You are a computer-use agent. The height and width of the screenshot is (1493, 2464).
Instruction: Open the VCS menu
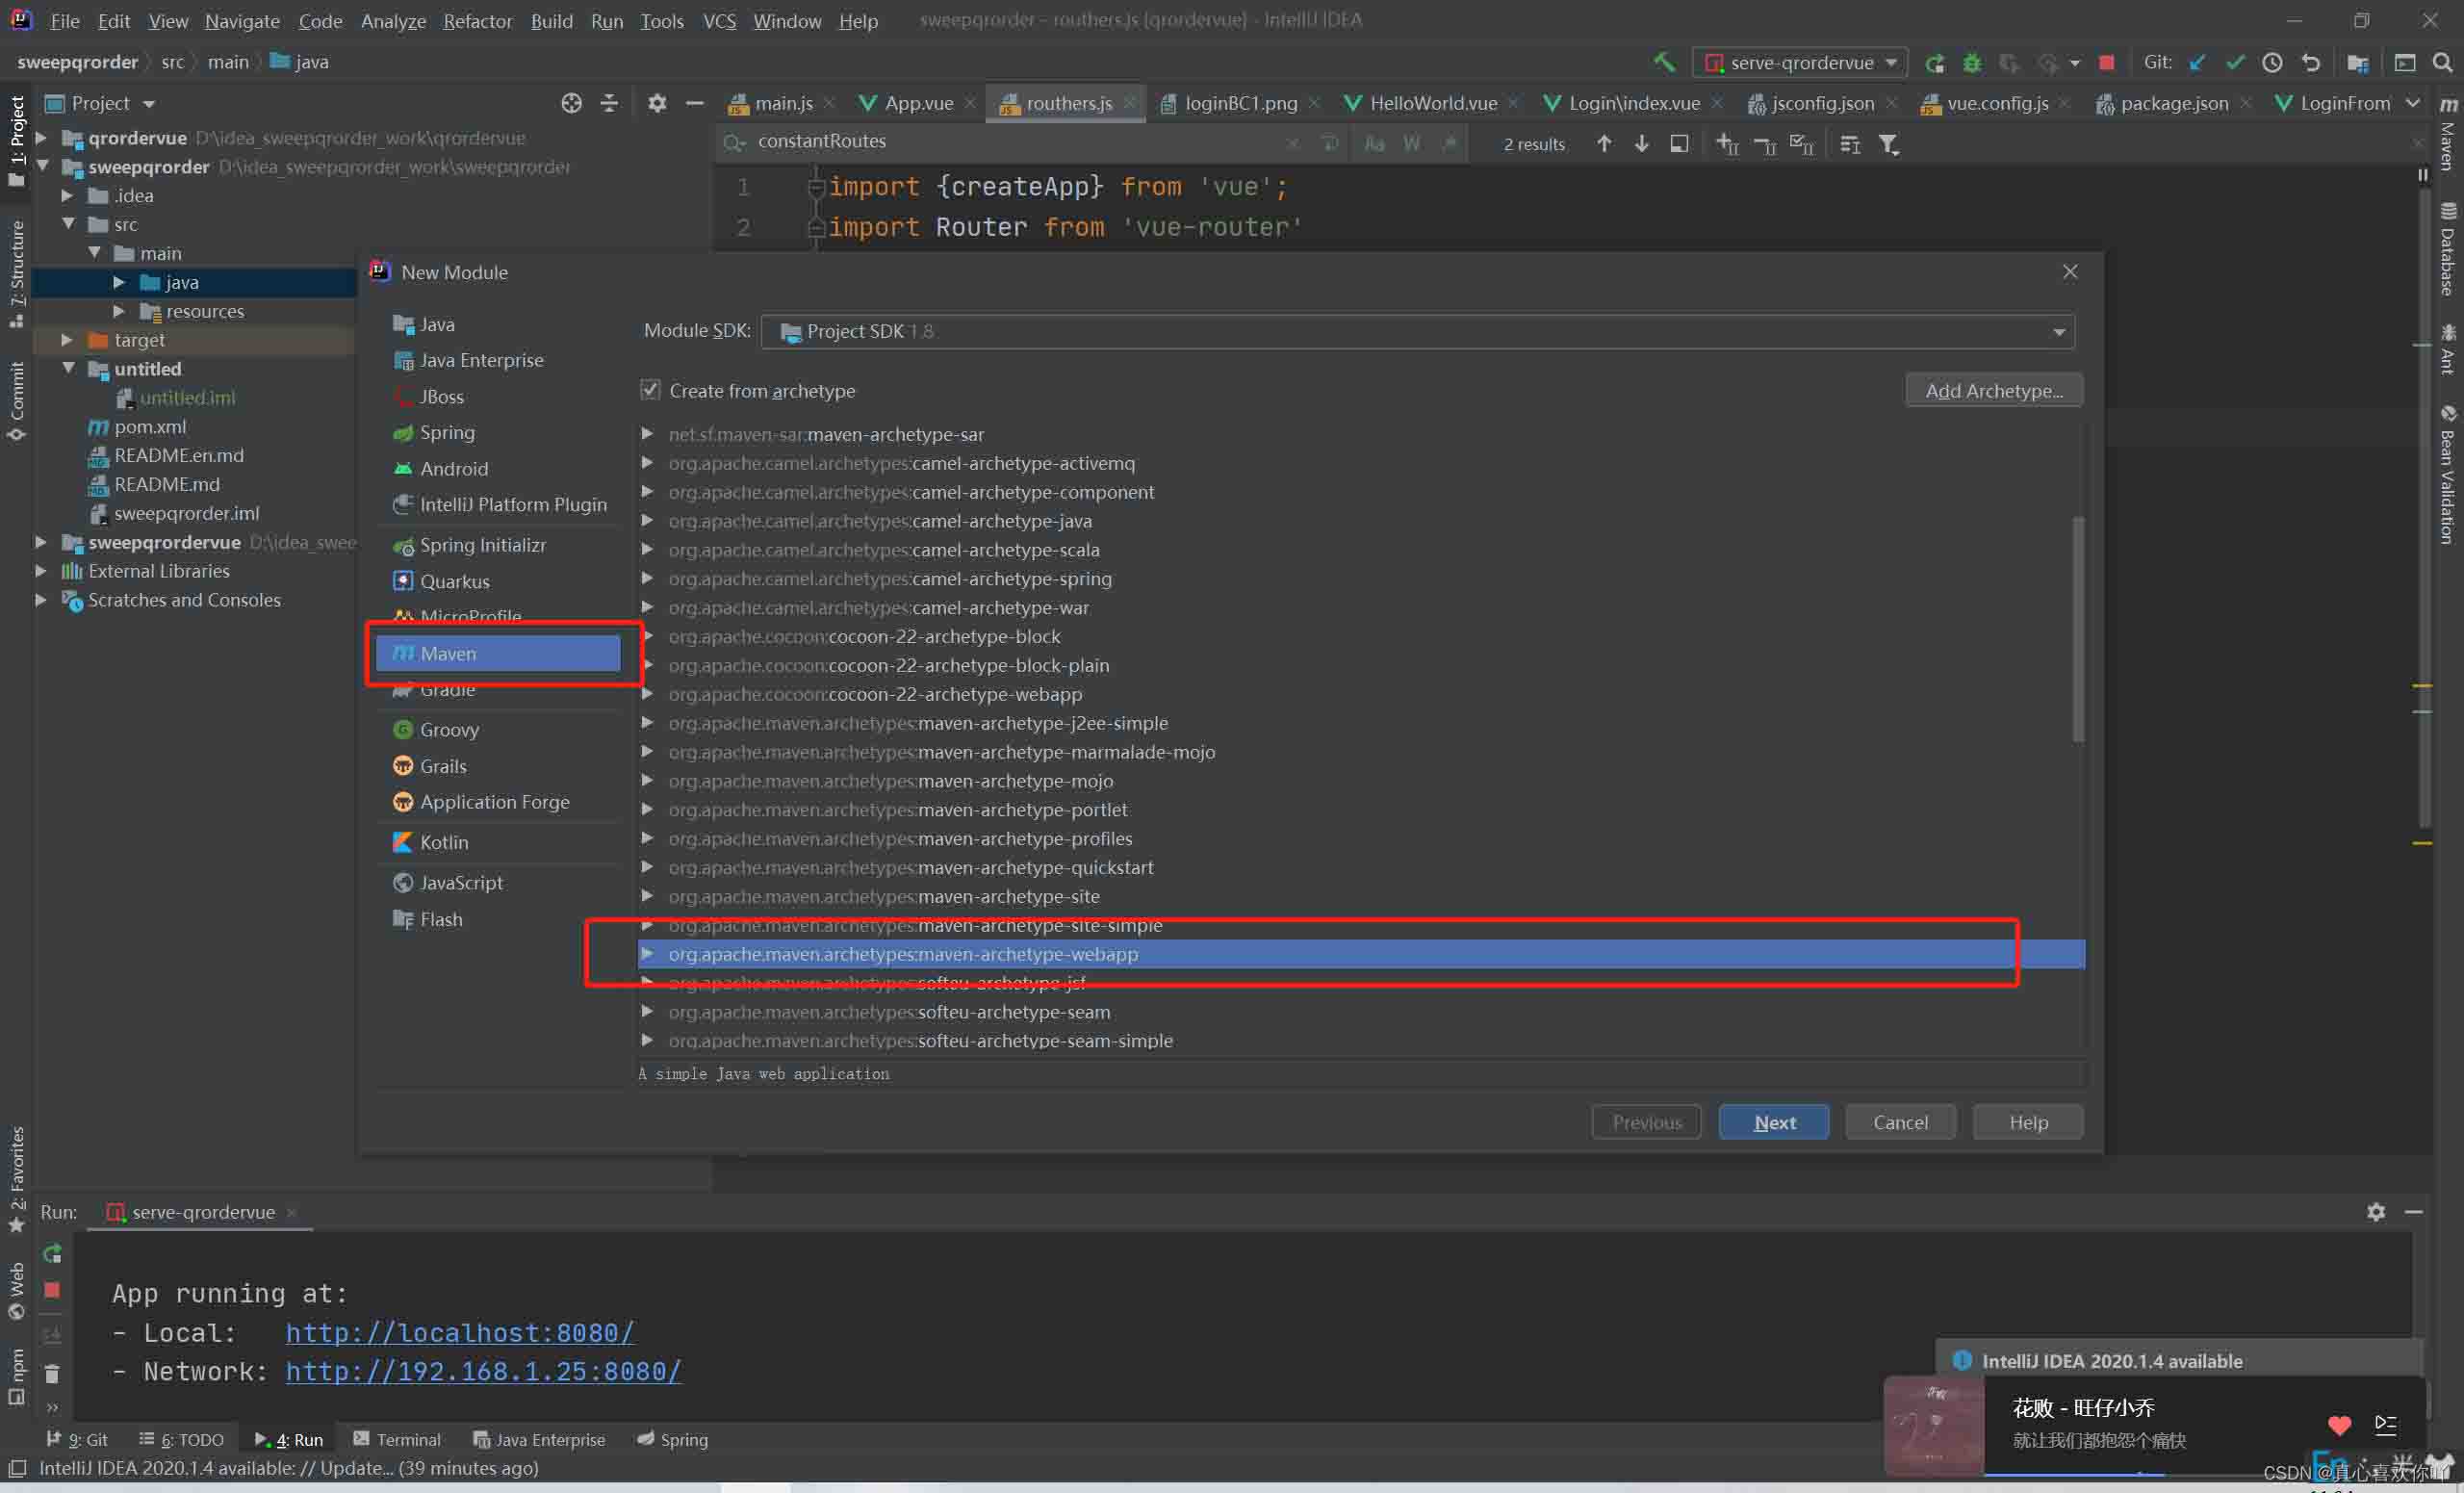[719, 21]
